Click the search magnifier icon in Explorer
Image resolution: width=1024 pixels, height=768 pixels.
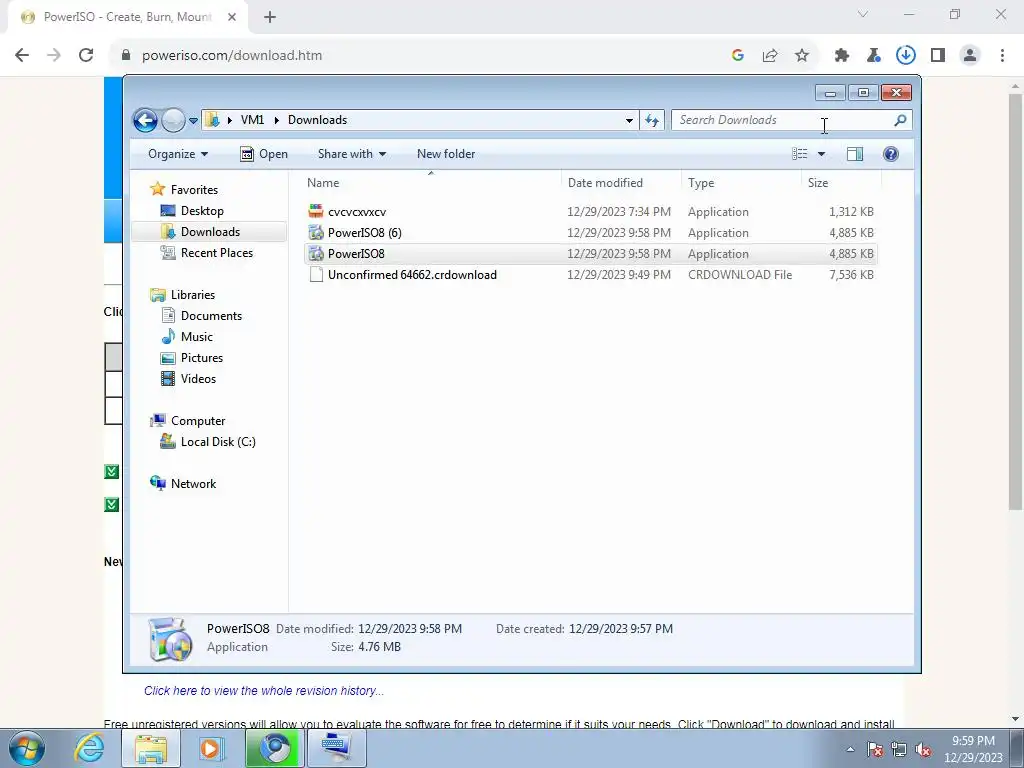point(900,120)
